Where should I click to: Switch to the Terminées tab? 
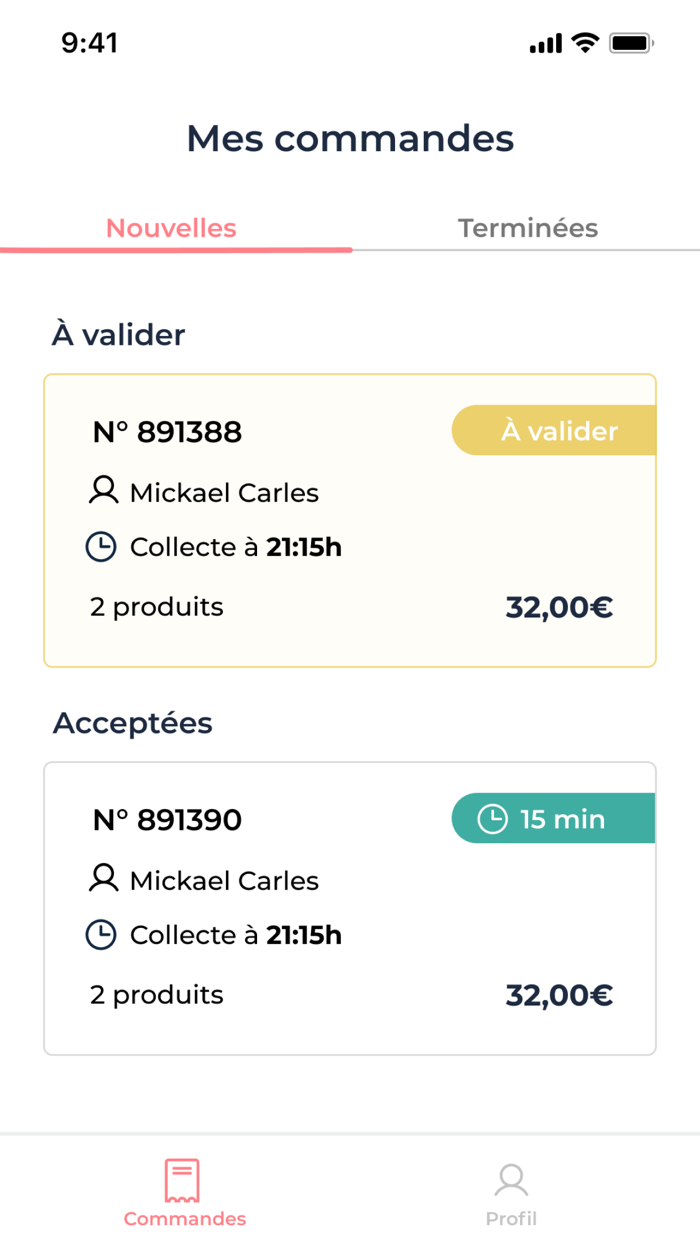[x=528, y=228]
